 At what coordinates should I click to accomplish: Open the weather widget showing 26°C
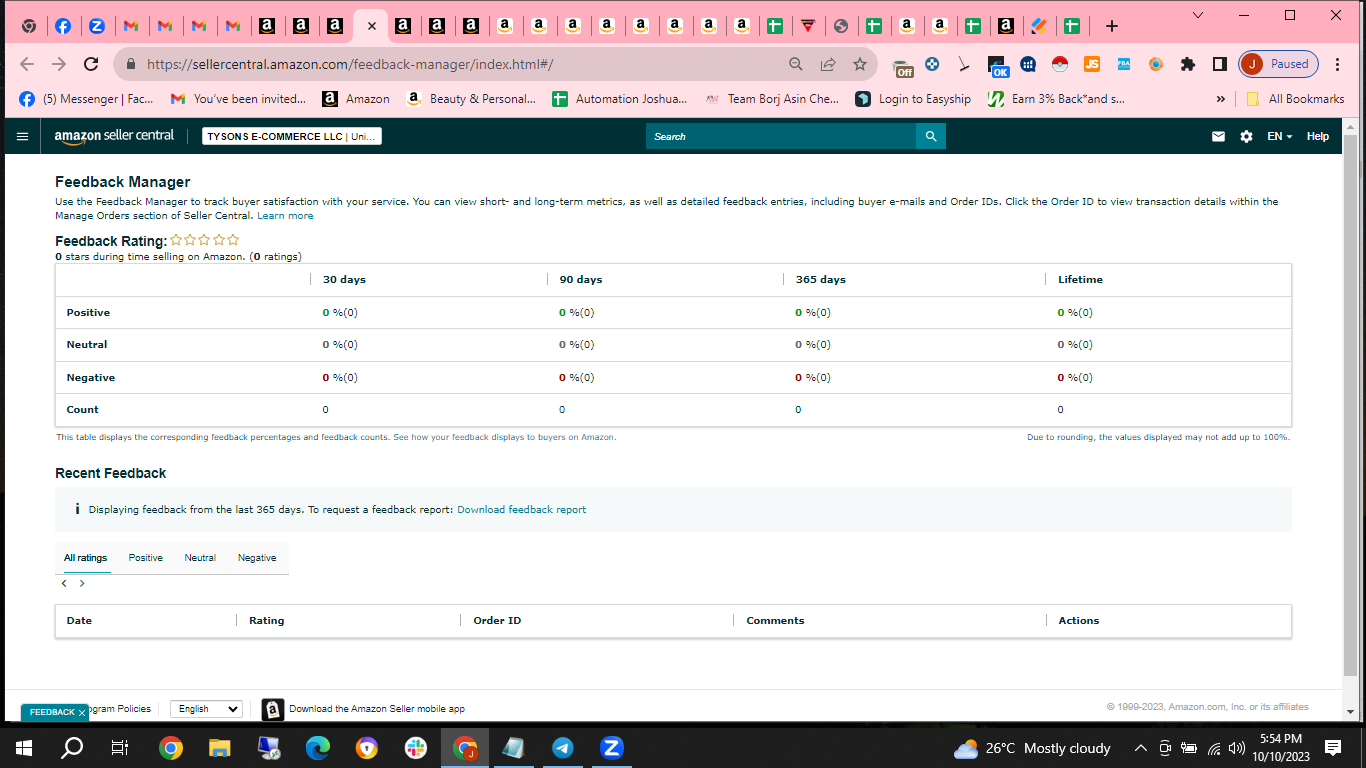coord(1032,748)
